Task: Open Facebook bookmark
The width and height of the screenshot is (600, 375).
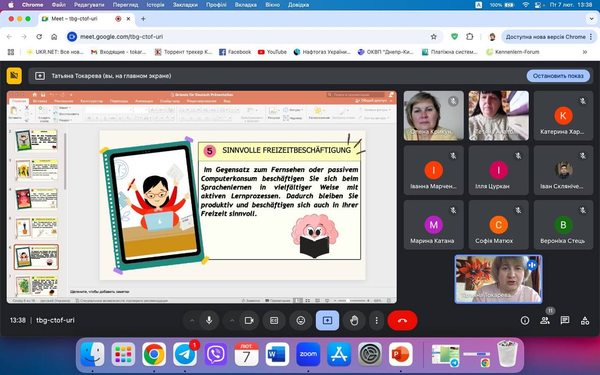Action: coord(235,52)
